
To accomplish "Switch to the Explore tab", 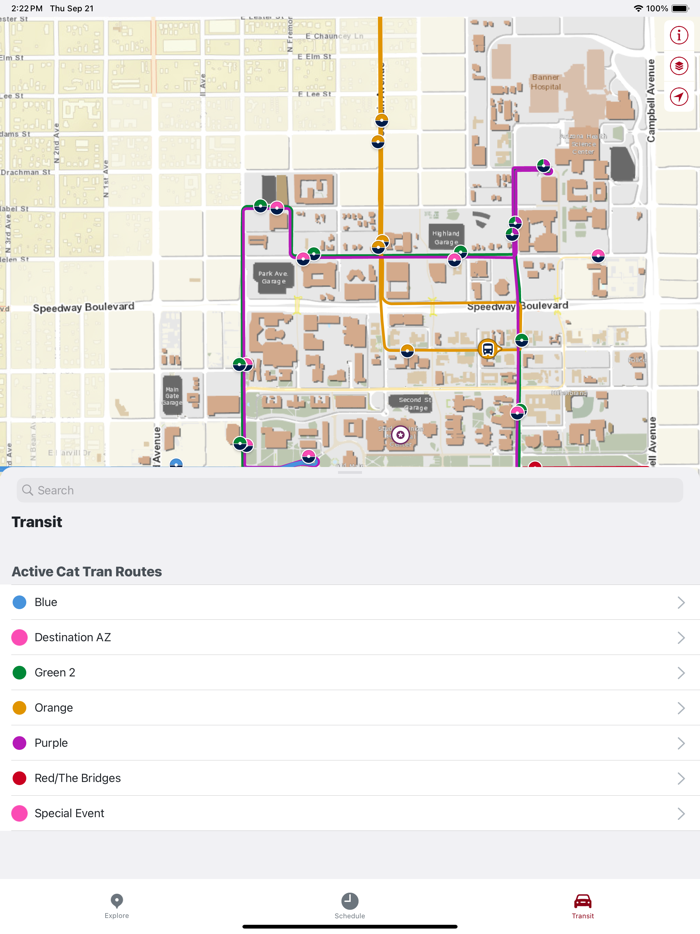I will tap(117, 906).
